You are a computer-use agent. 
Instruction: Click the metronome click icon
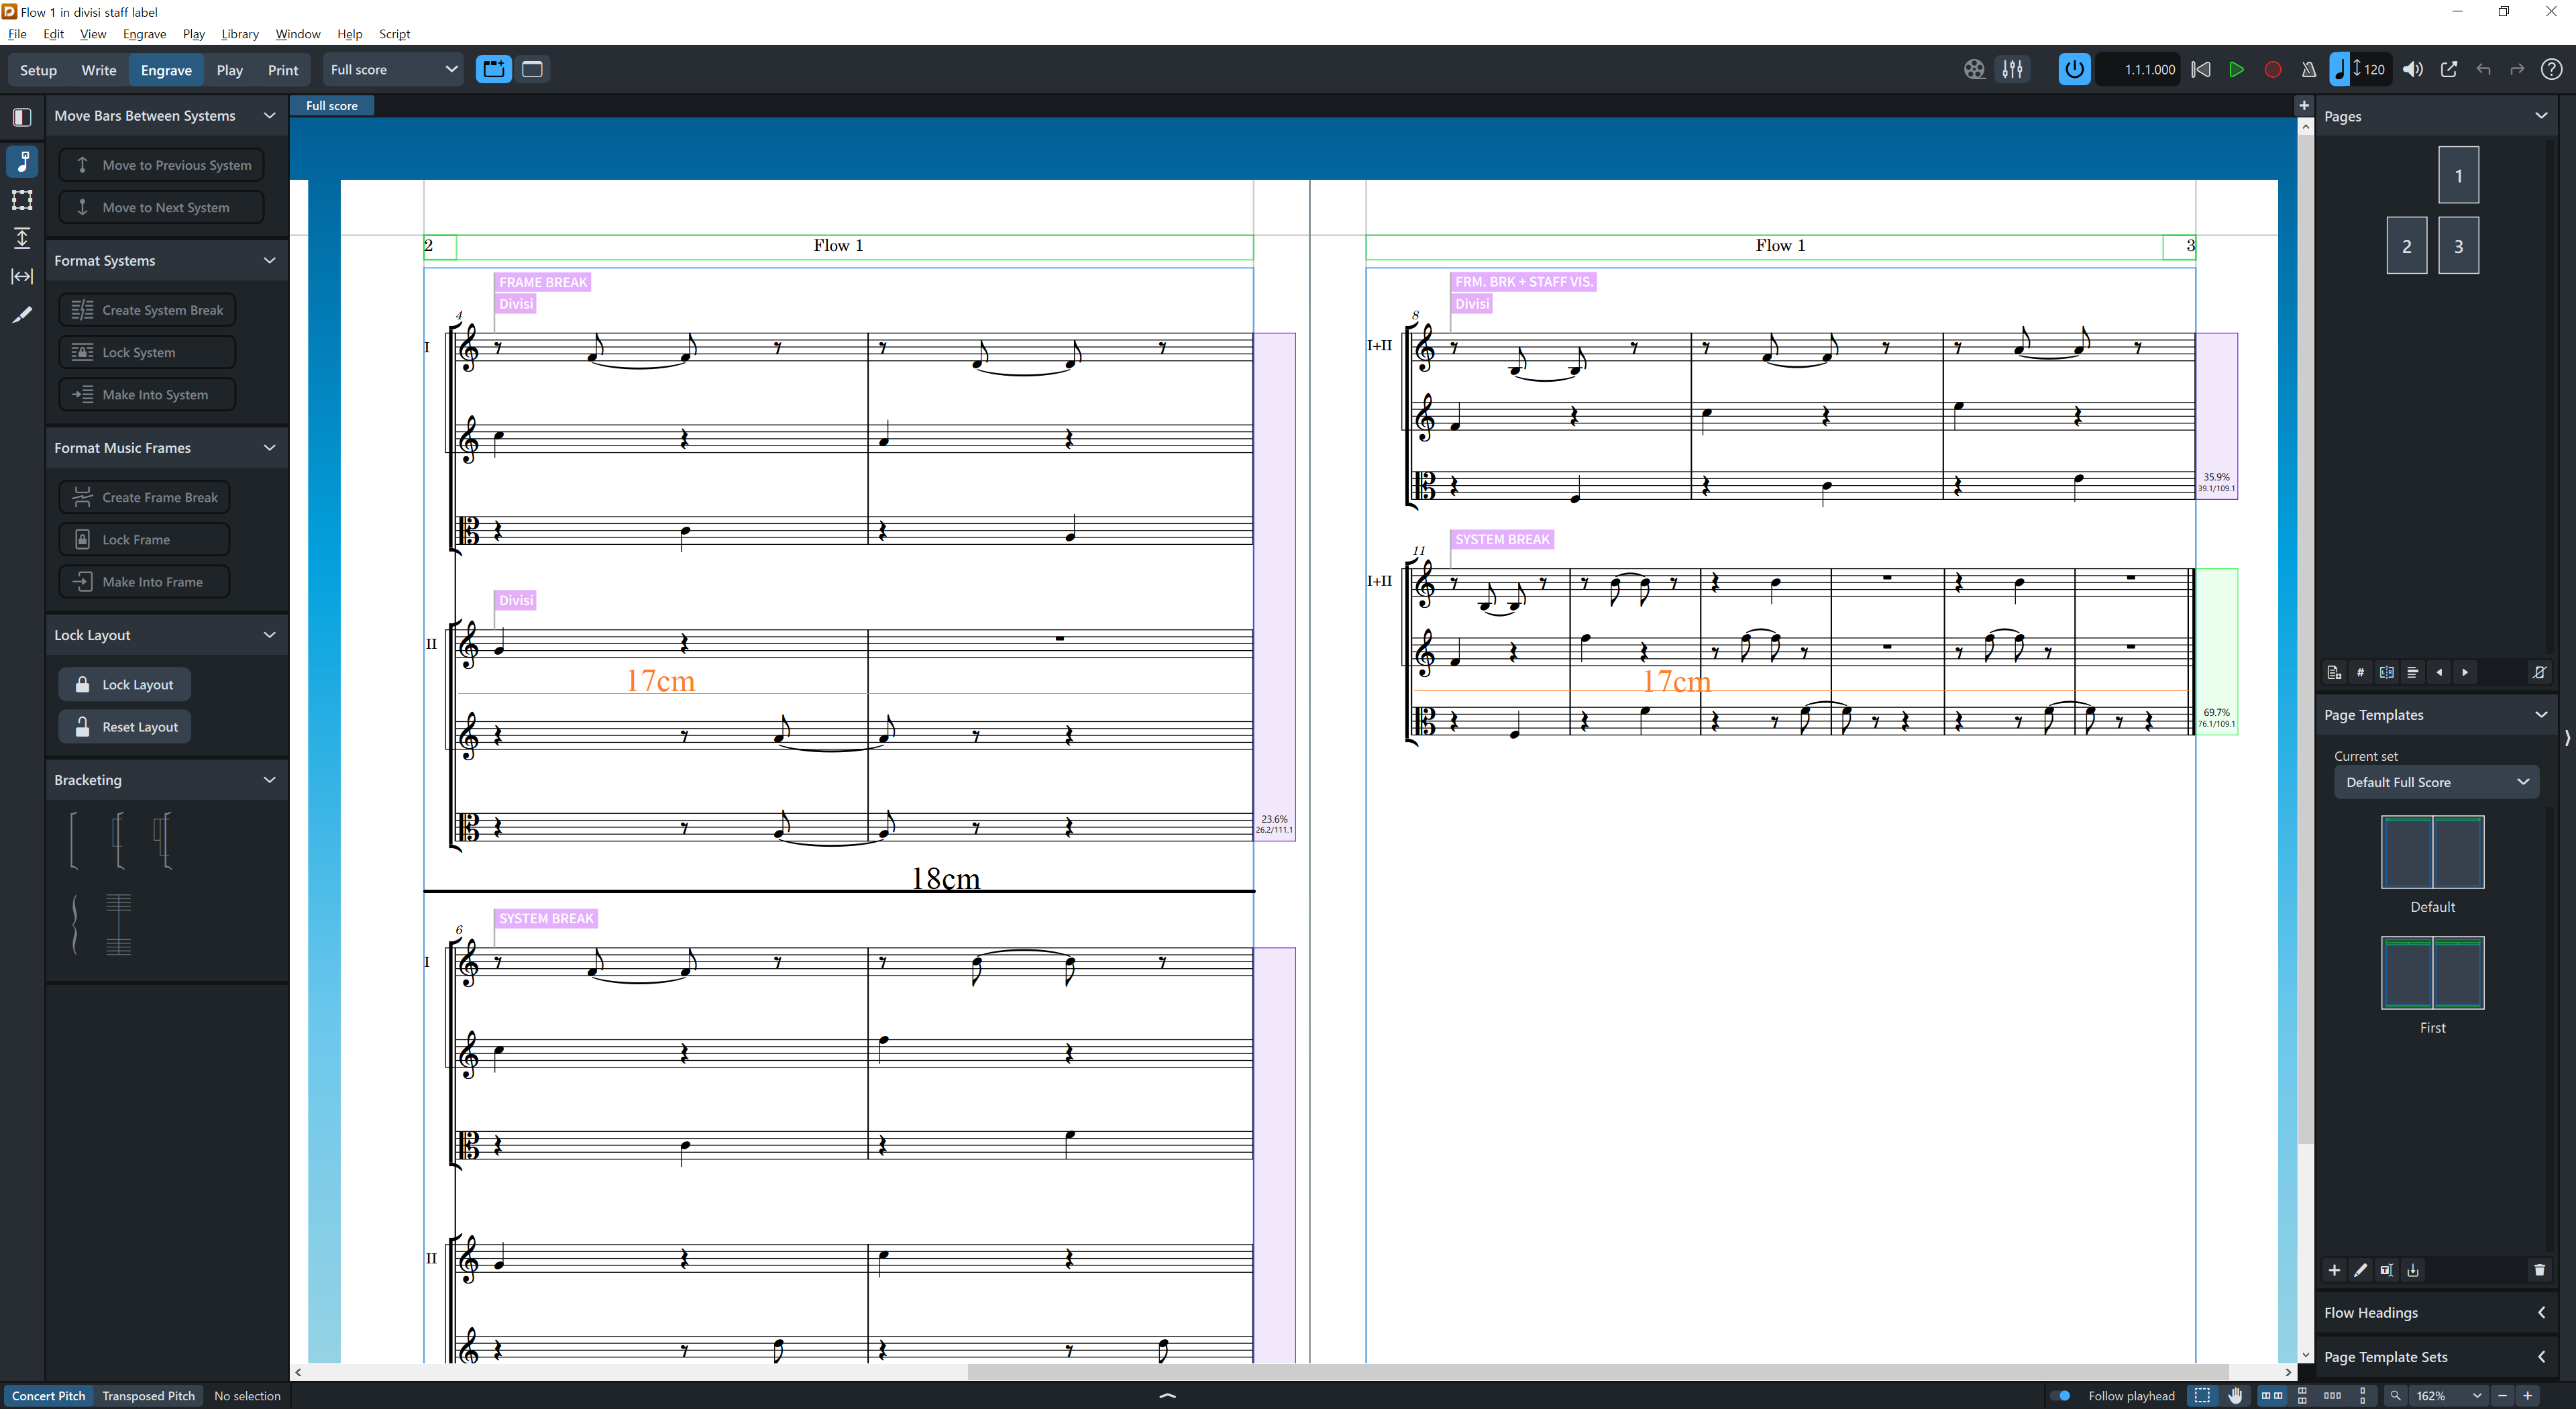click(x=2308, y=69)
